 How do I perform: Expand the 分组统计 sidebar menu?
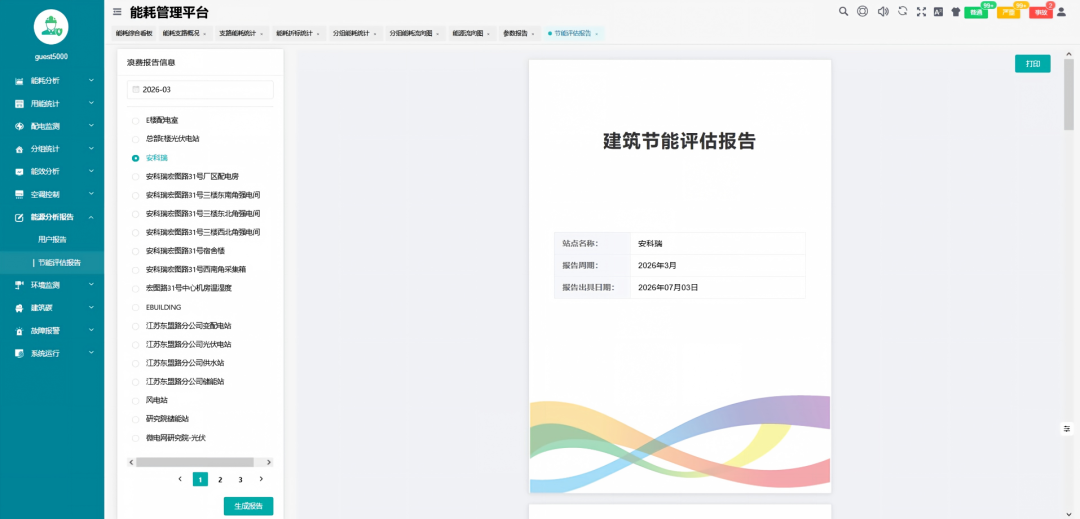click(91, 149)
